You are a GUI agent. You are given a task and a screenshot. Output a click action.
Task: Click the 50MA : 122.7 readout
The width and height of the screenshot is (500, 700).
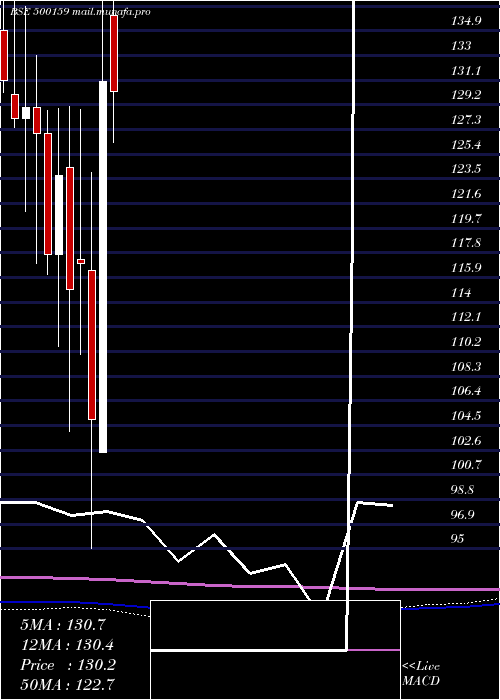click(67, 684)
